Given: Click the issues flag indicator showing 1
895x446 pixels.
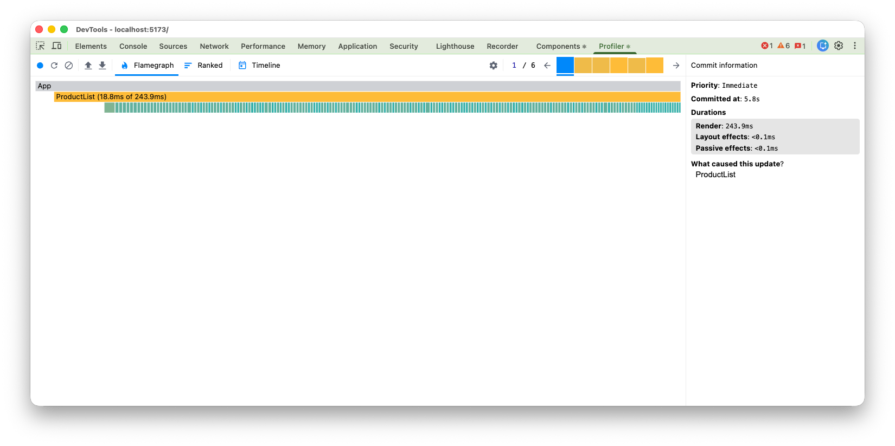Looking at the screenshot, I should tap(800, 46).
